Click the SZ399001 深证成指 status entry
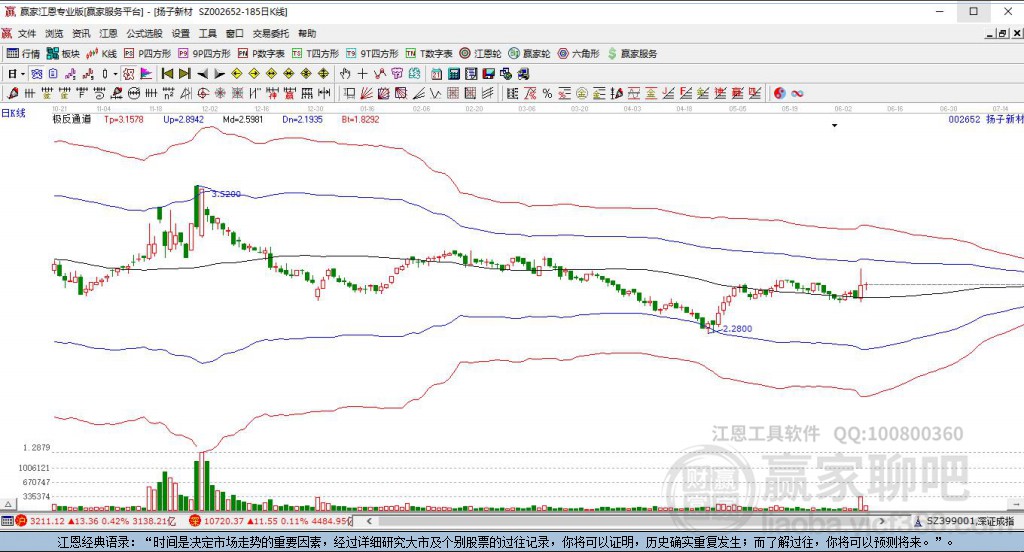Image resolution: width=1024 pixels, height=552 pixels. click(x=970, y=521)
